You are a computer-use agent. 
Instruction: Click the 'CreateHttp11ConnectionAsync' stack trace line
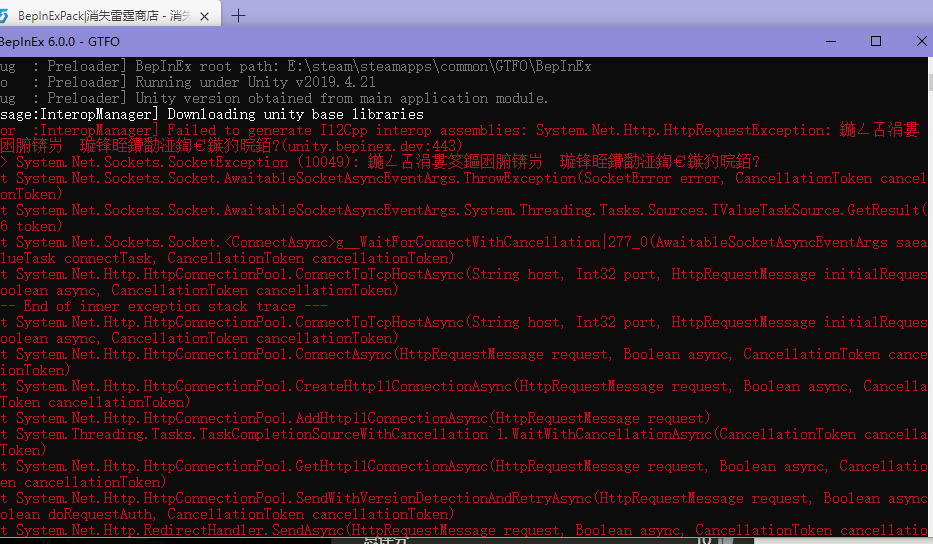pyautogui.click(x=464, y=387)
